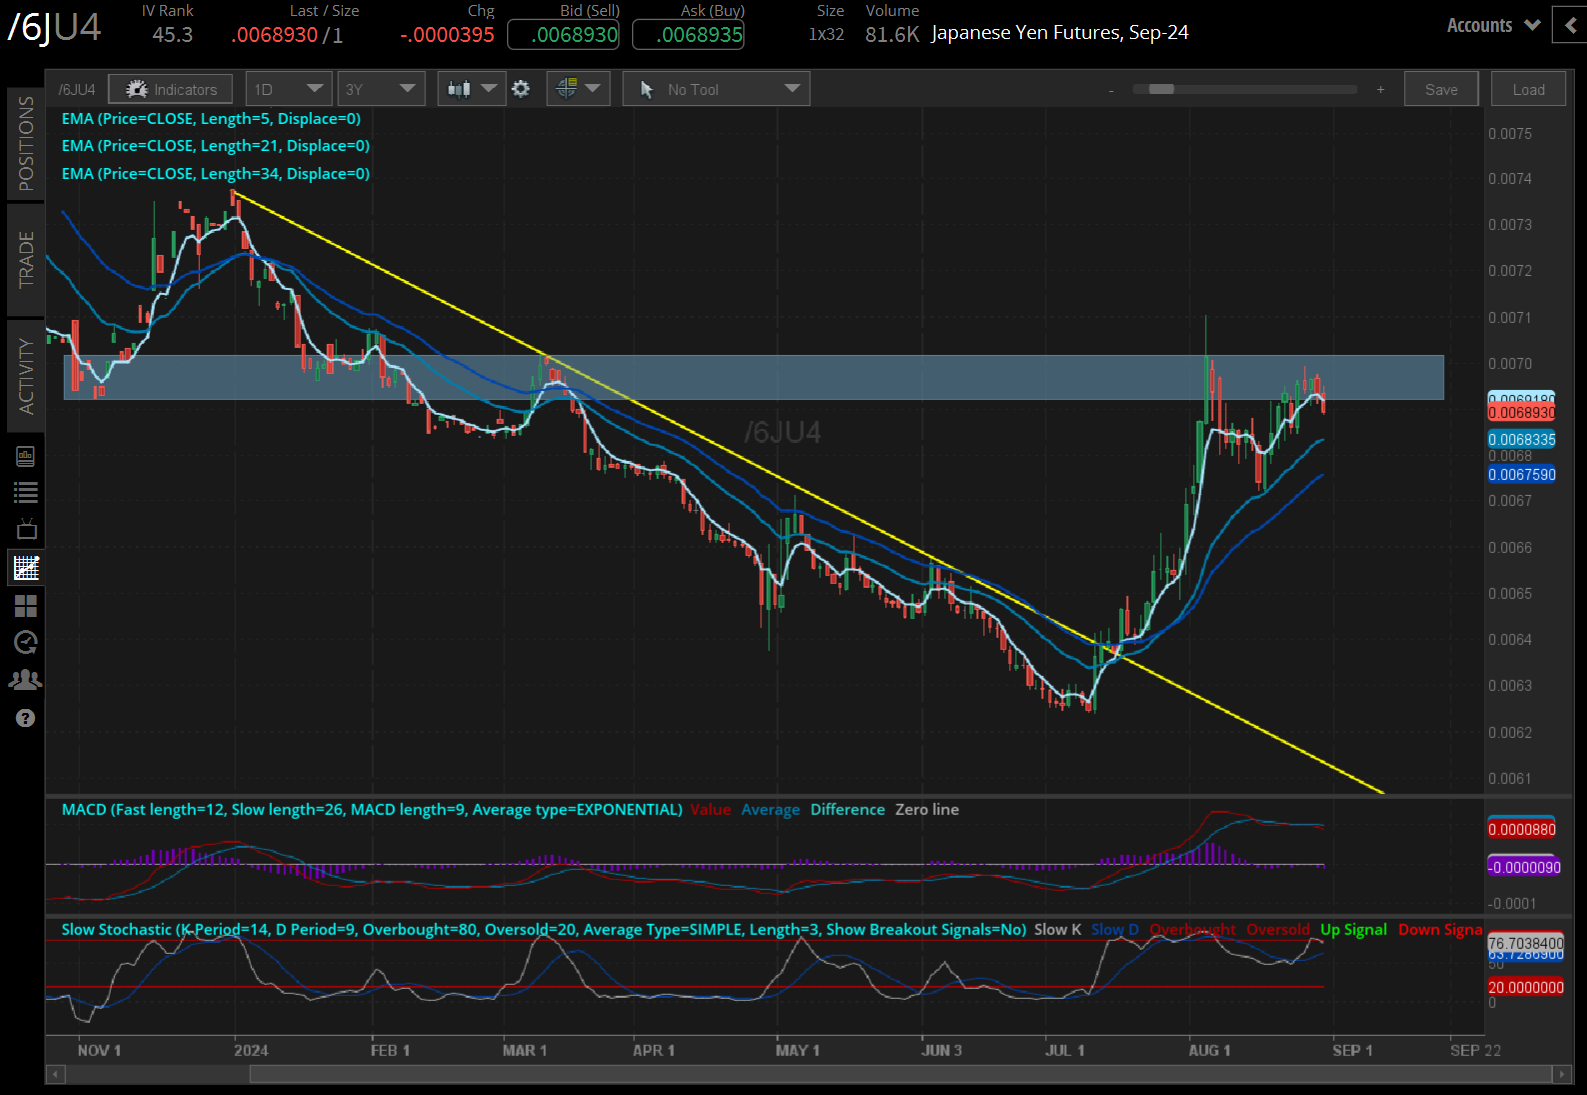The height and width of the screenshot is (1095, 1587).
Task: Click the help question mark icon
Action: (26, 718)
